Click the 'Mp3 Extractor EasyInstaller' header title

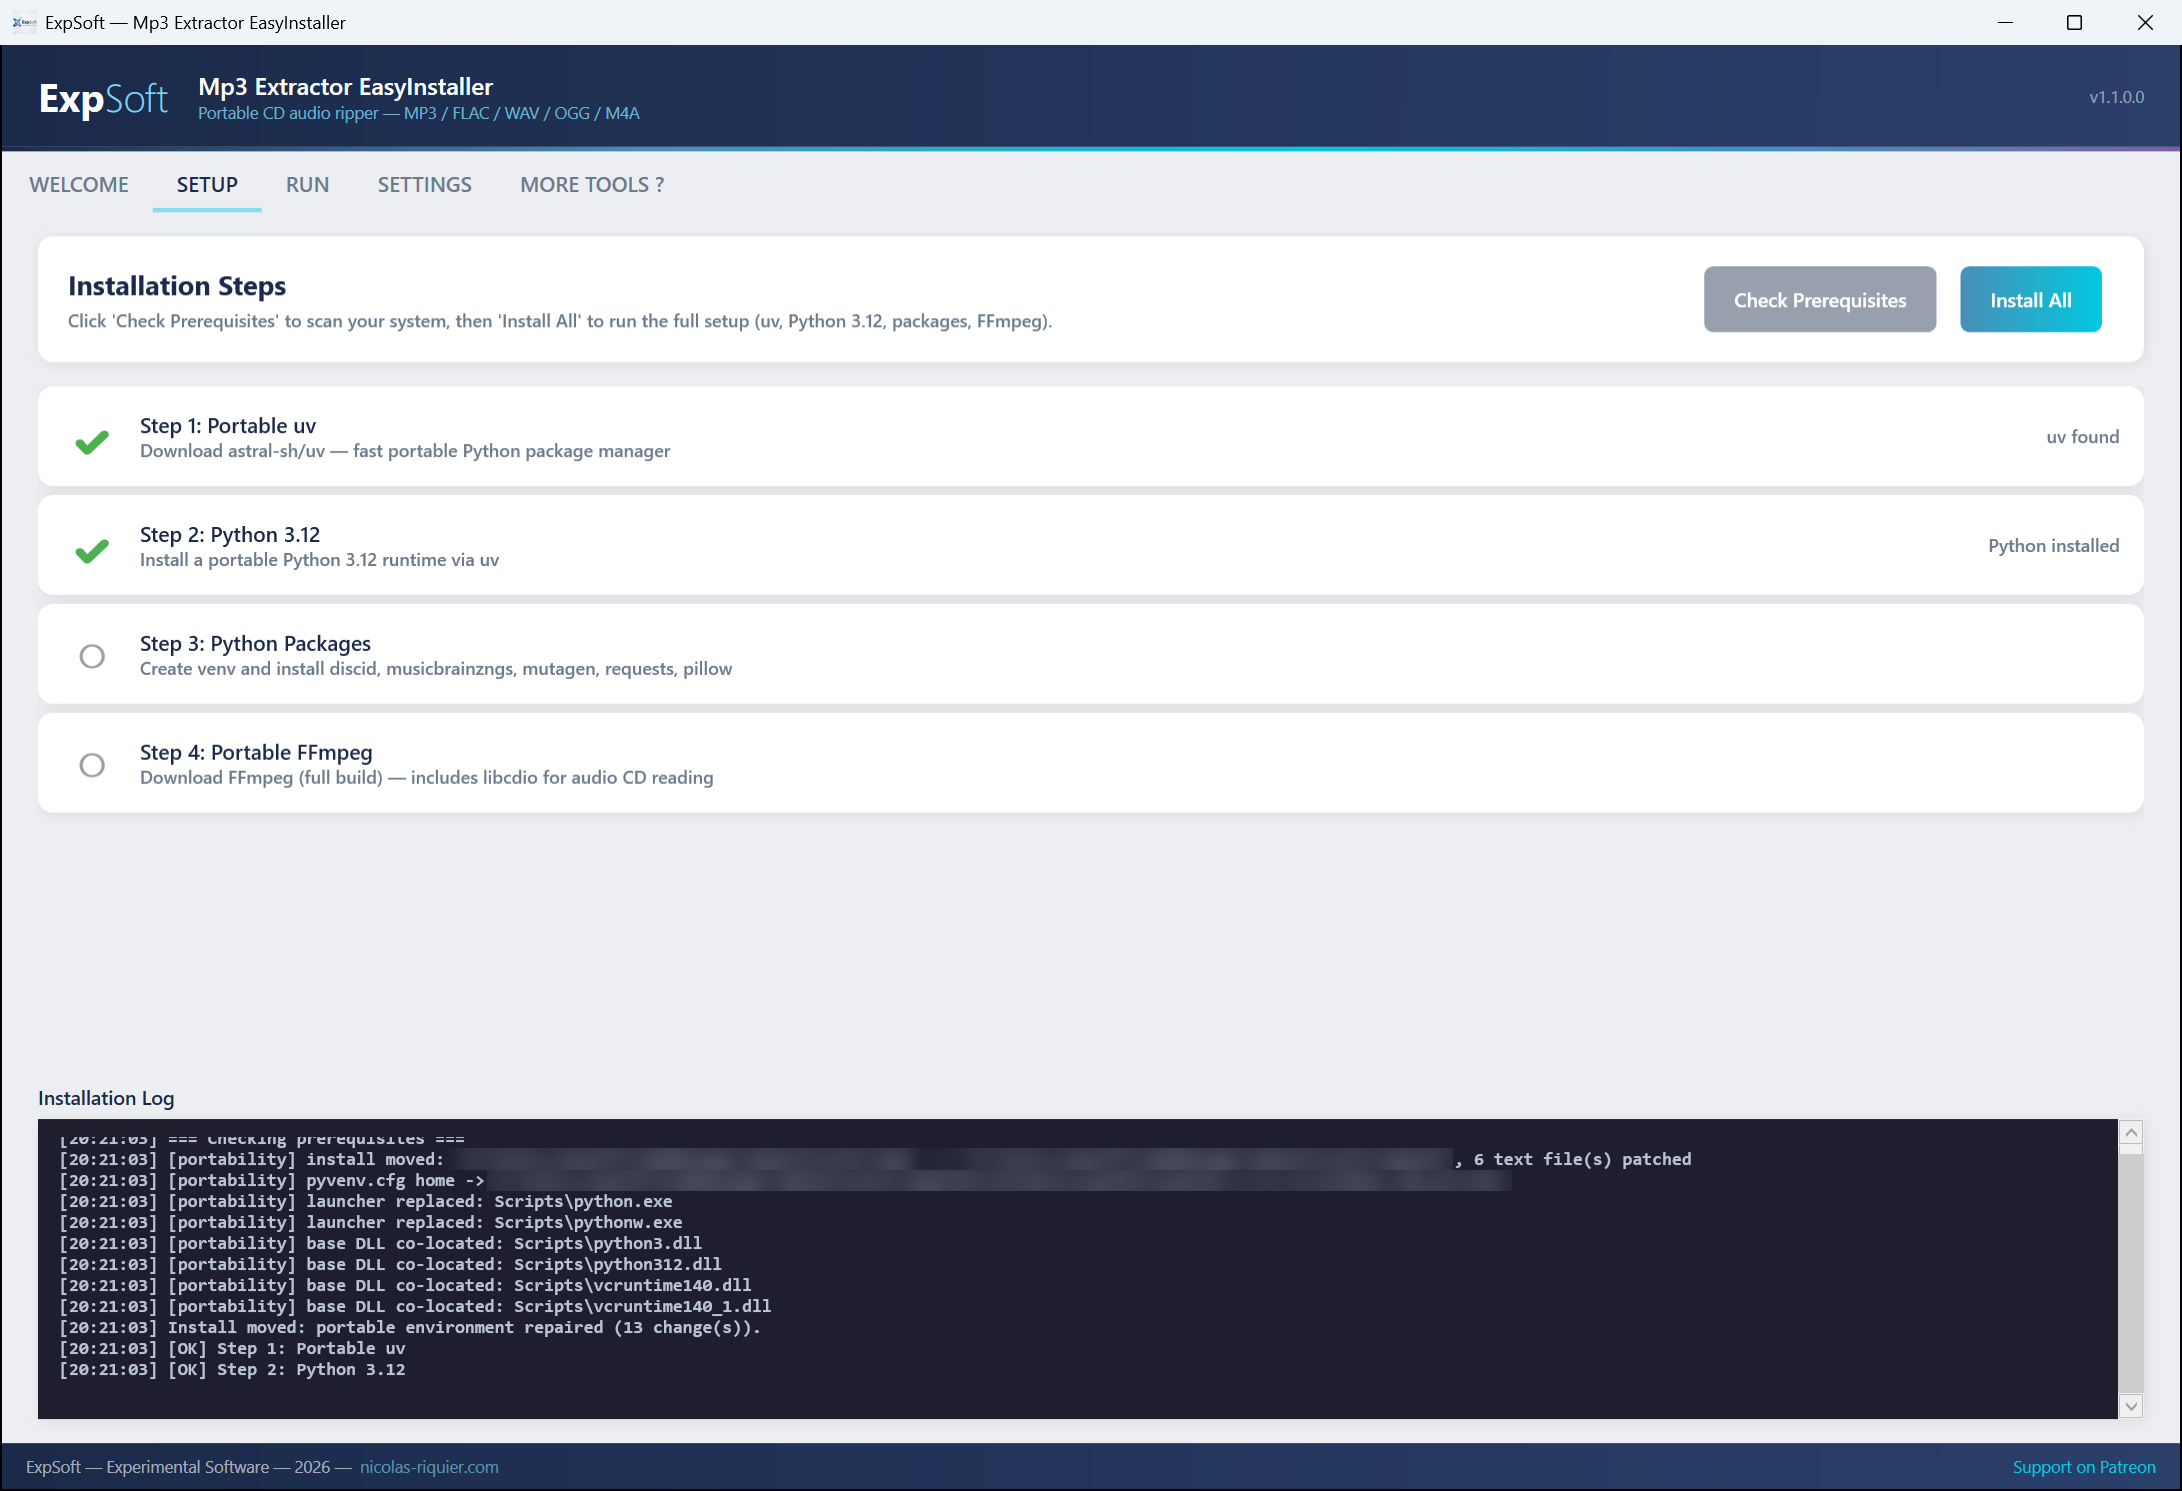pyautogui.click(x=346, y=87)
